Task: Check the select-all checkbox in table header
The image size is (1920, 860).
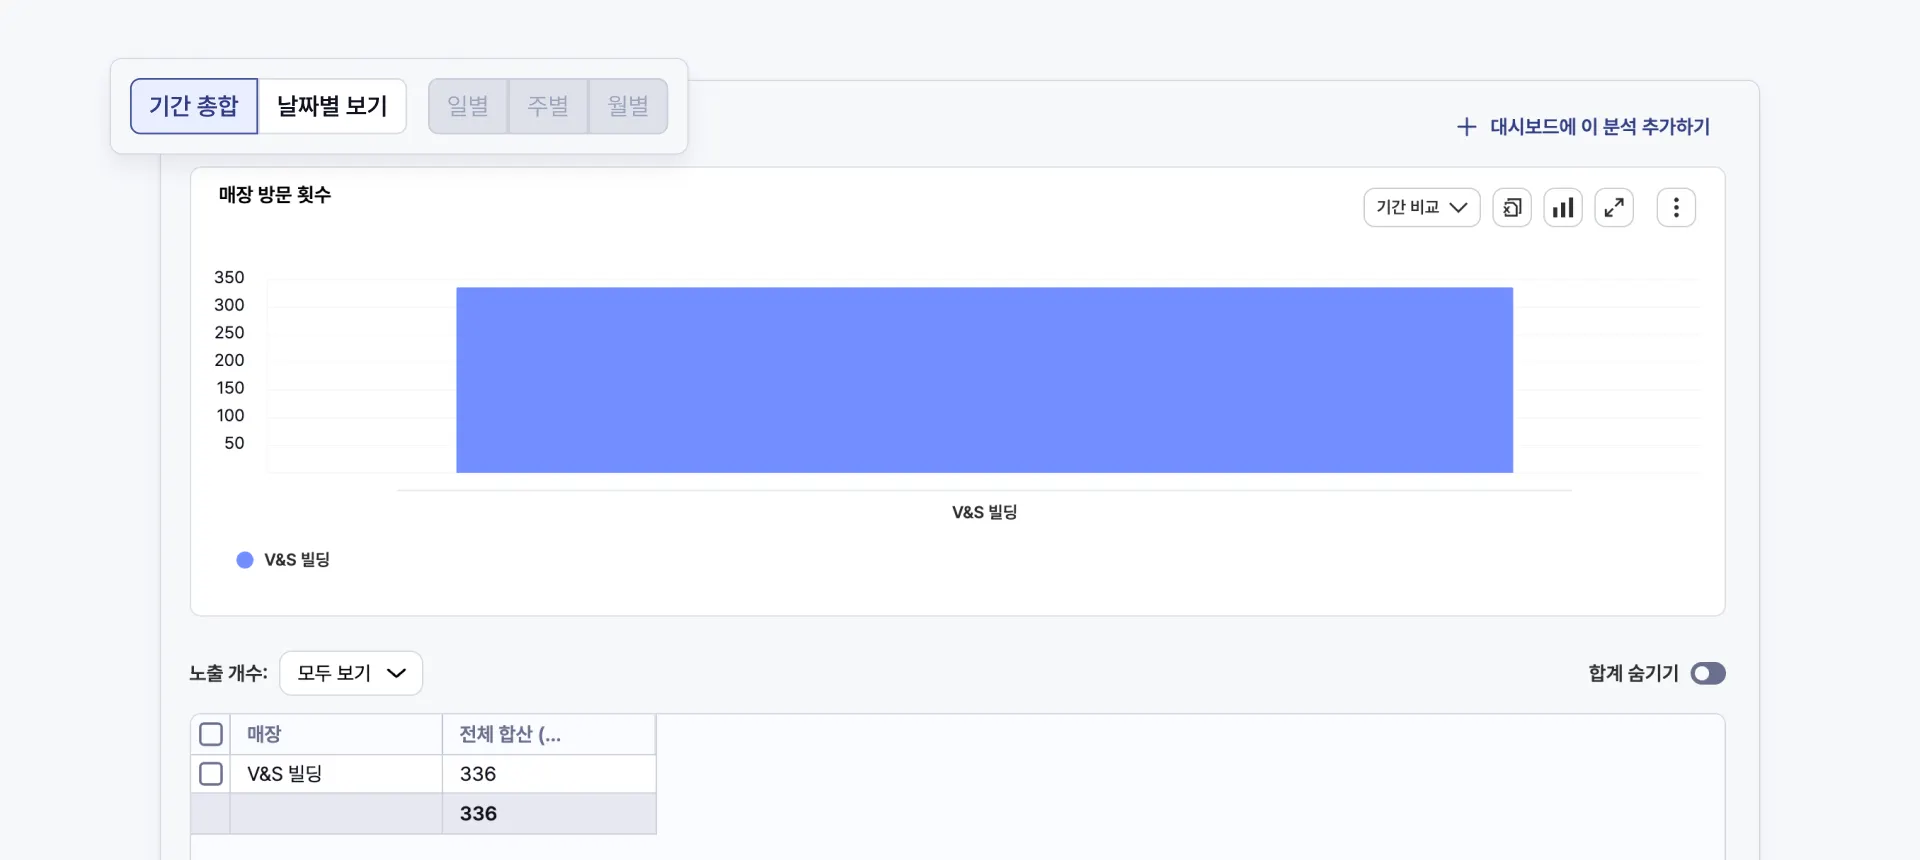Action: point(211,734)
